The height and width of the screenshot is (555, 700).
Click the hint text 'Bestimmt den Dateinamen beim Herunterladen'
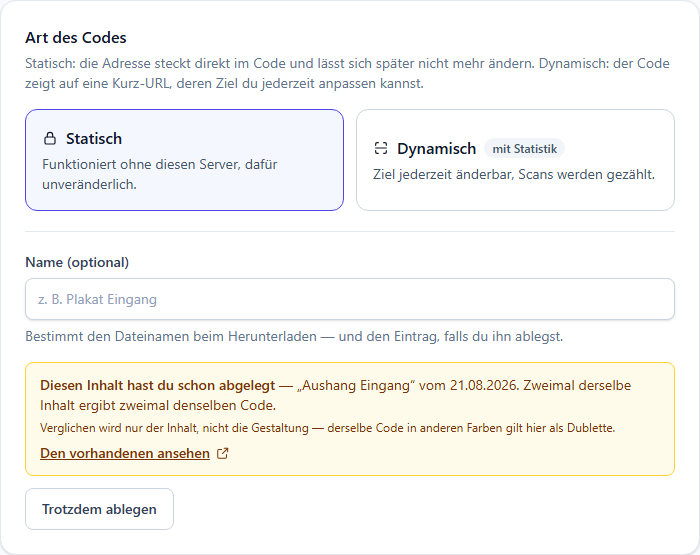(x=171, y=336)
